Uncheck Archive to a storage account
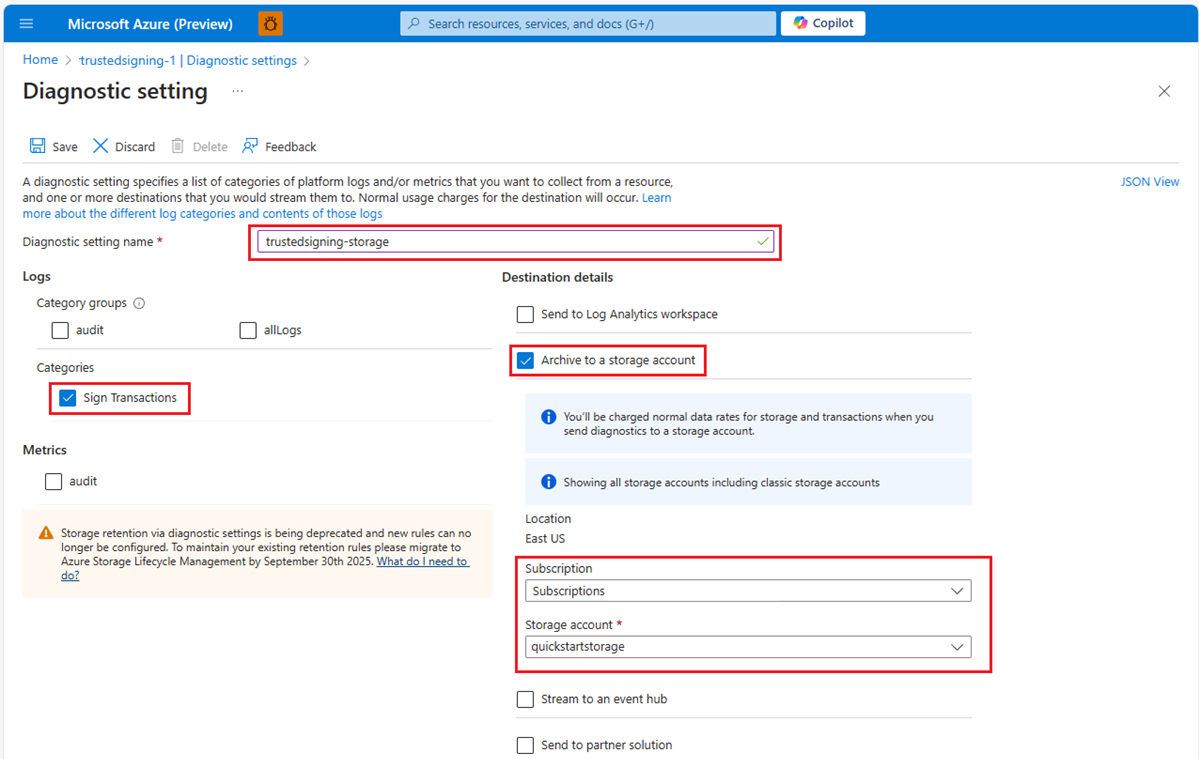Screen dimensions: 1199x759 (x=525, y=360)
